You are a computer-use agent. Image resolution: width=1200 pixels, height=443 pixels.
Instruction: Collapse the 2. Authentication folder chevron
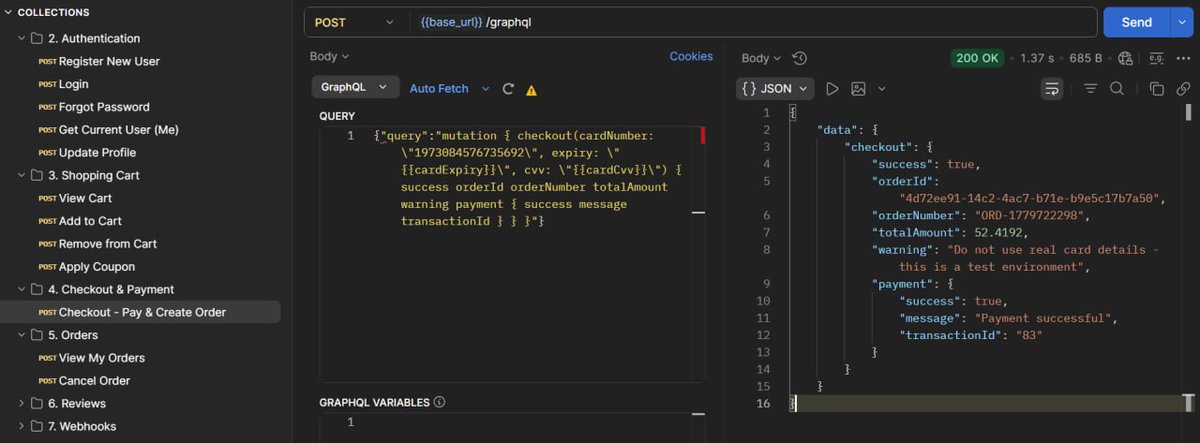tap(21, 38)
